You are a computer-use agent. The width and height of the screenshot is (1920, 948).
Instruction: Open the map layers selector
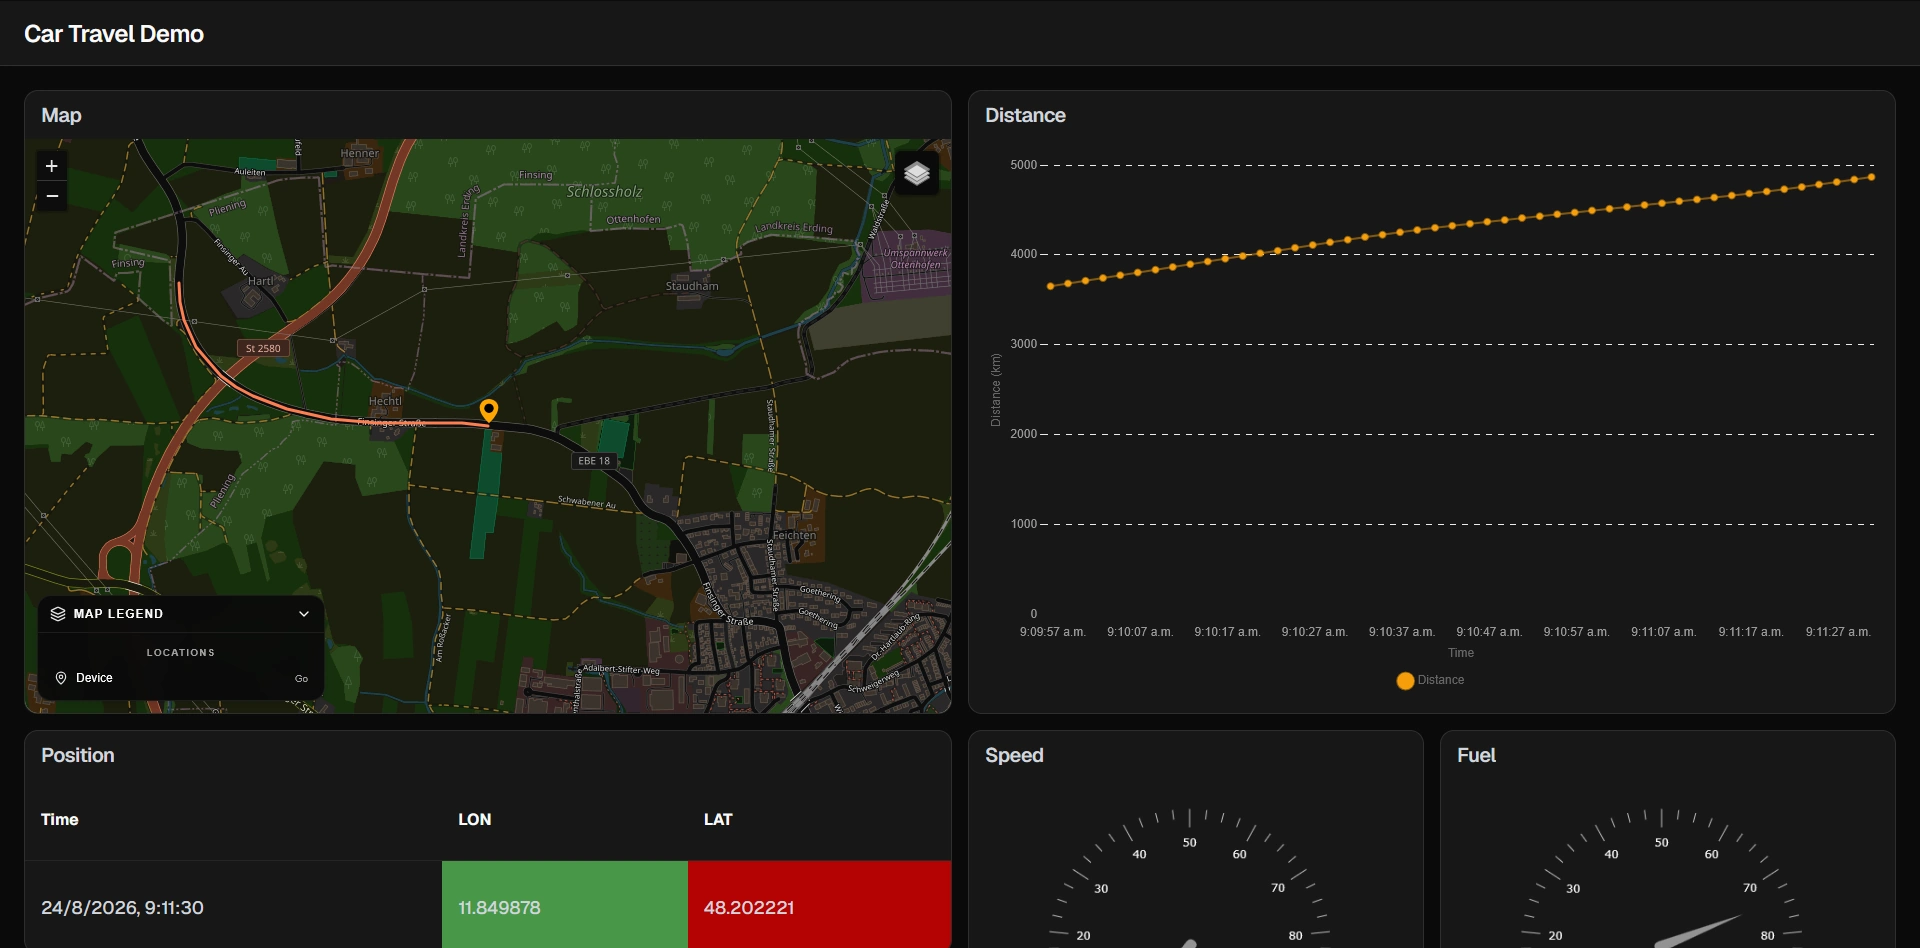pos(917,174)
